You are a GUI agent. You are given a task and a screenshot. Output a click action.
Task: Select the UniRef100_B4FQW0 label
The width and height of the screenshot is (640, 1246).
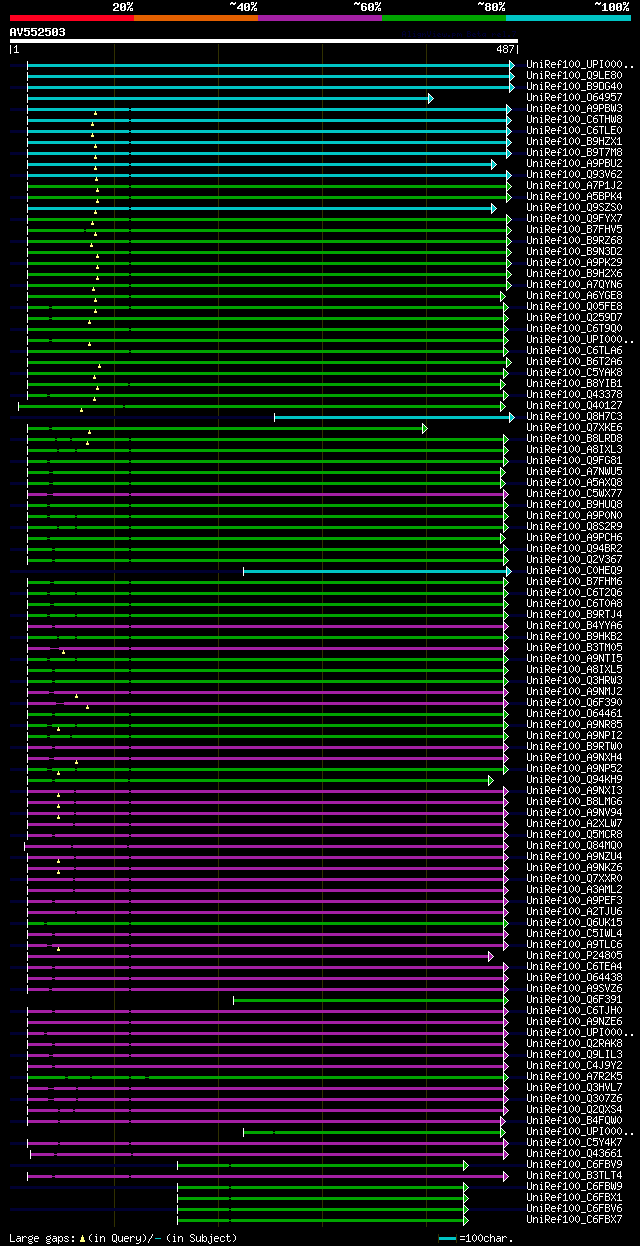(x=574, y=1120)
